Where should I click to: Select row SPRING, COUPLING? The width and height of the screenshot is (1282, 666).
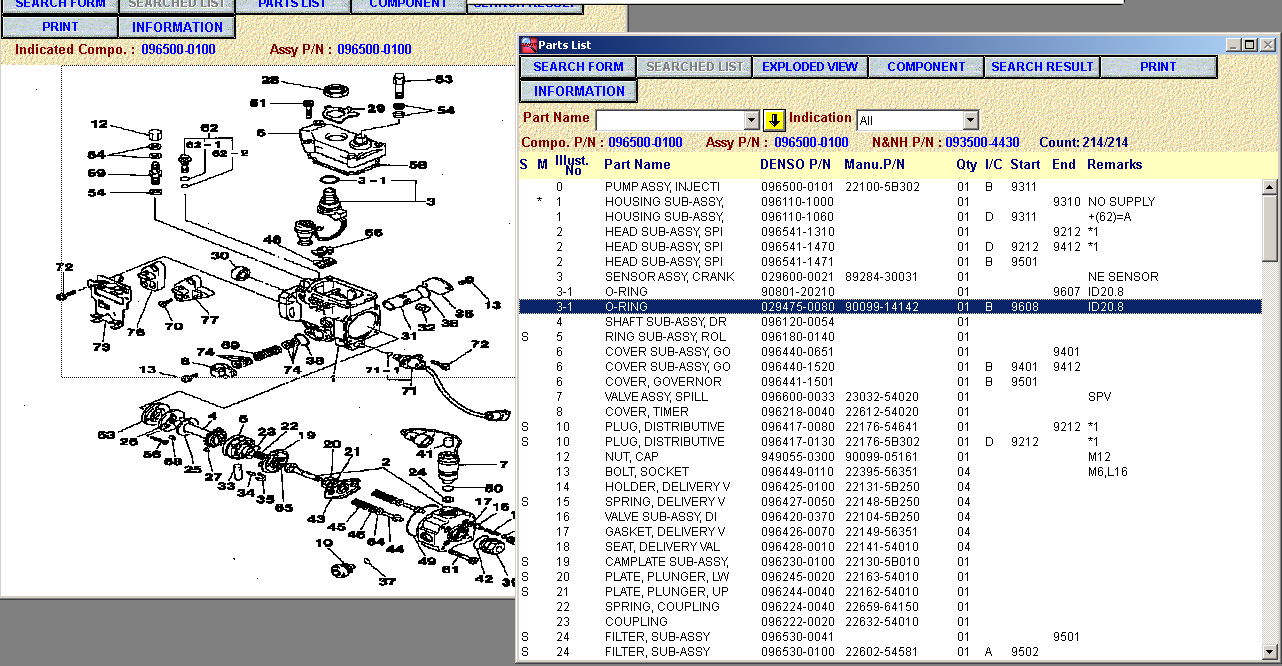[890, 607]
